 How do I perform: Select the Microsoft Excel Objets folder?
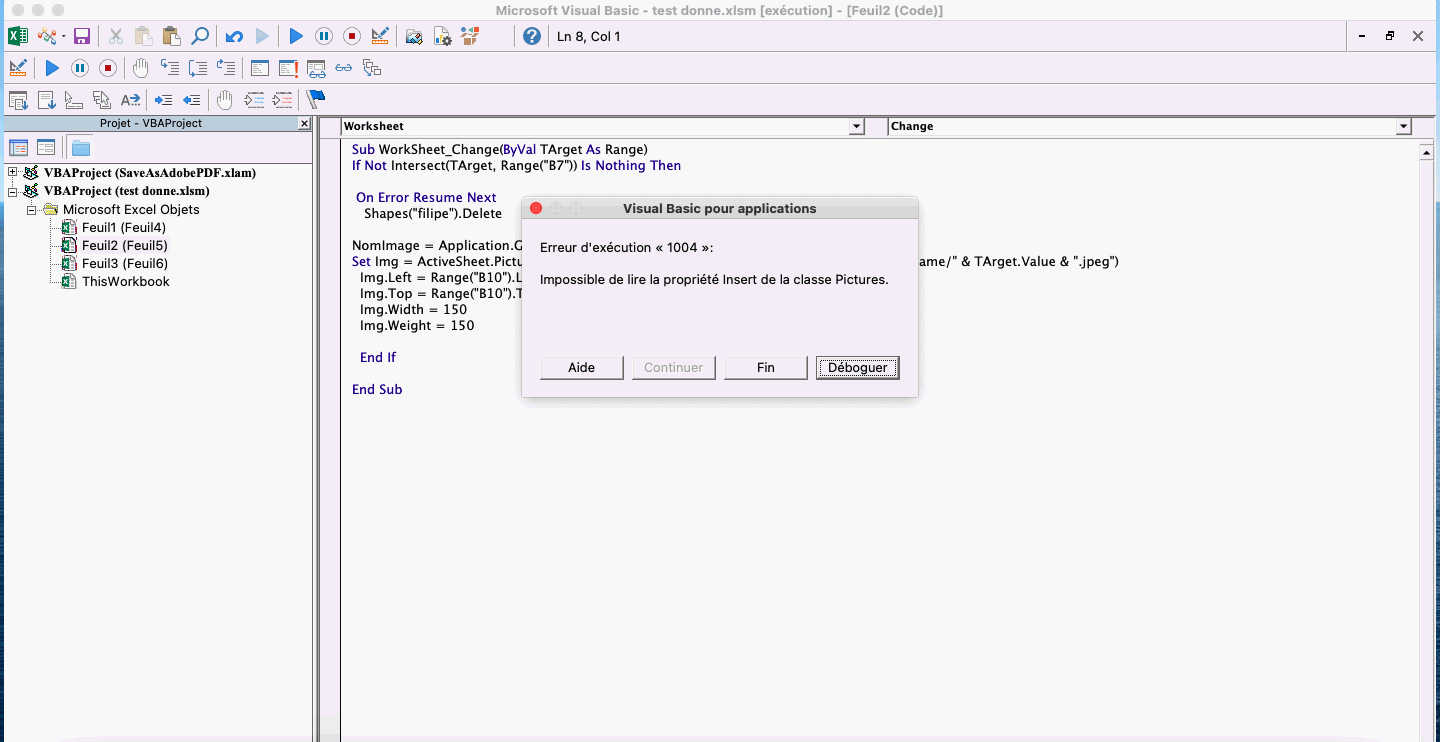(x=131, y=210)
